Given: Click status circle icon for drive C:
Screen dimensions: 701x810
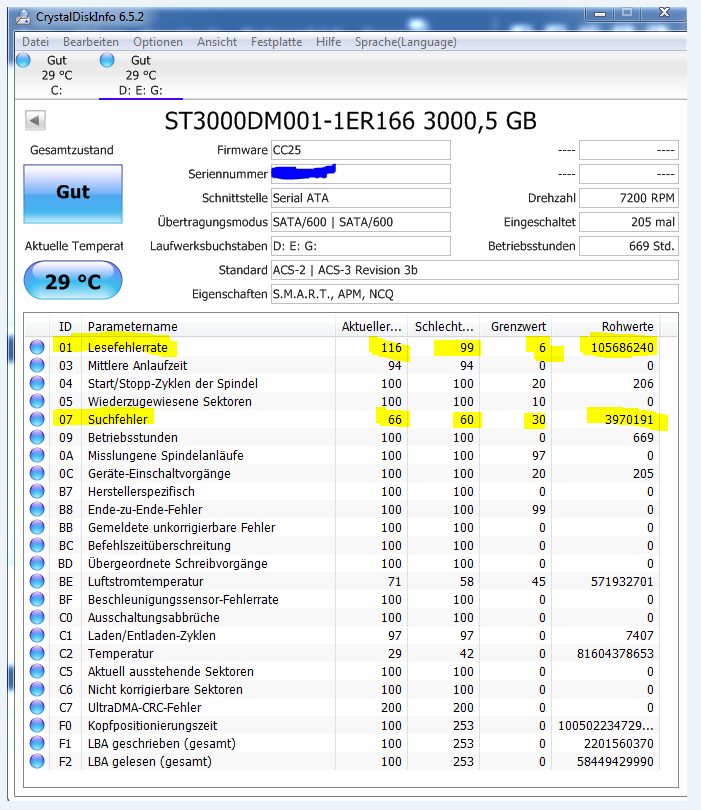Looking at the screenshot, I should [23, 60].
